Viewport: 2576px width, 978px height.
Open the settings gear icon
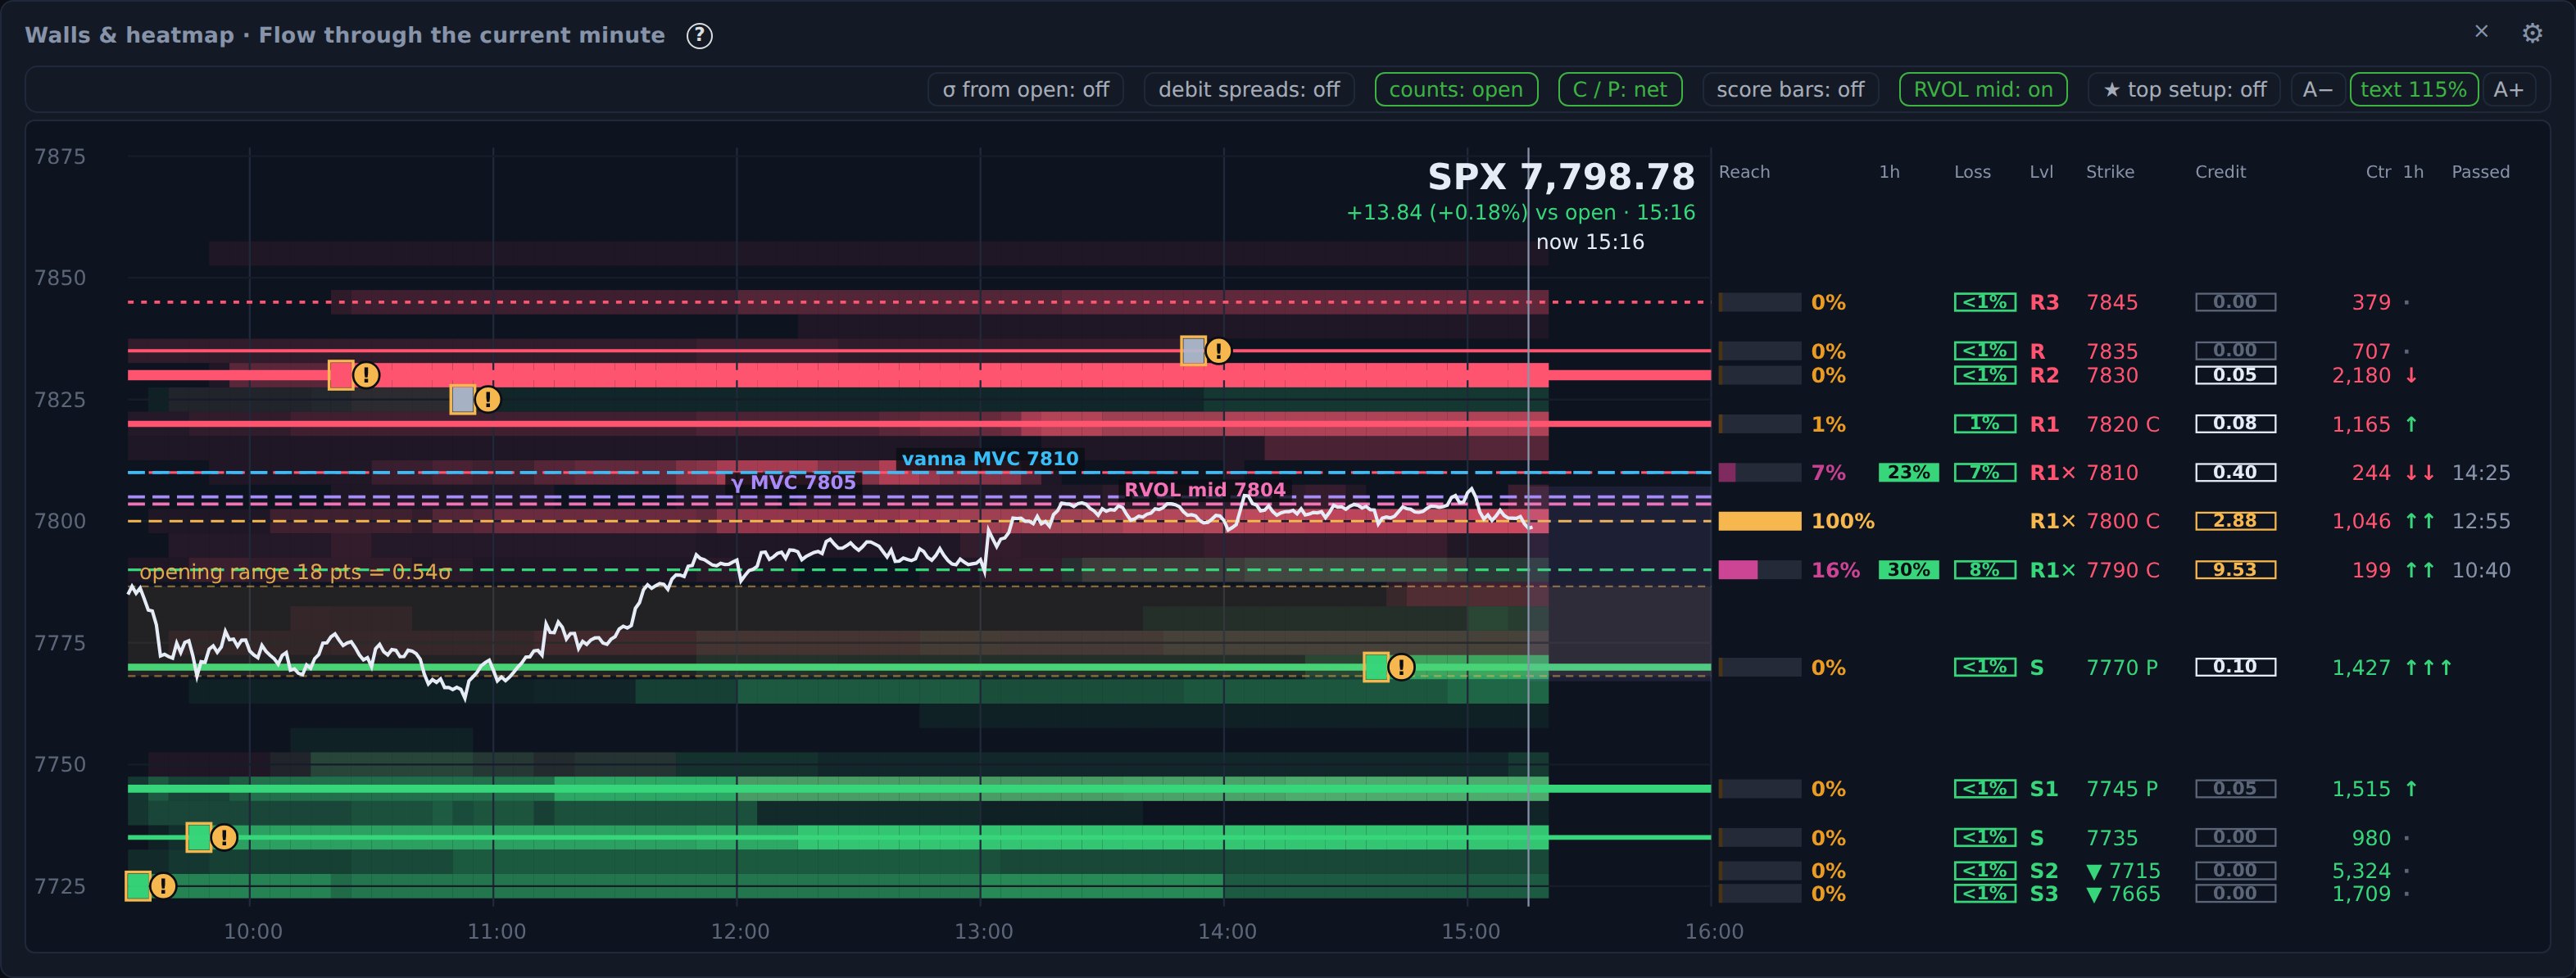[x=2531, y=34]
